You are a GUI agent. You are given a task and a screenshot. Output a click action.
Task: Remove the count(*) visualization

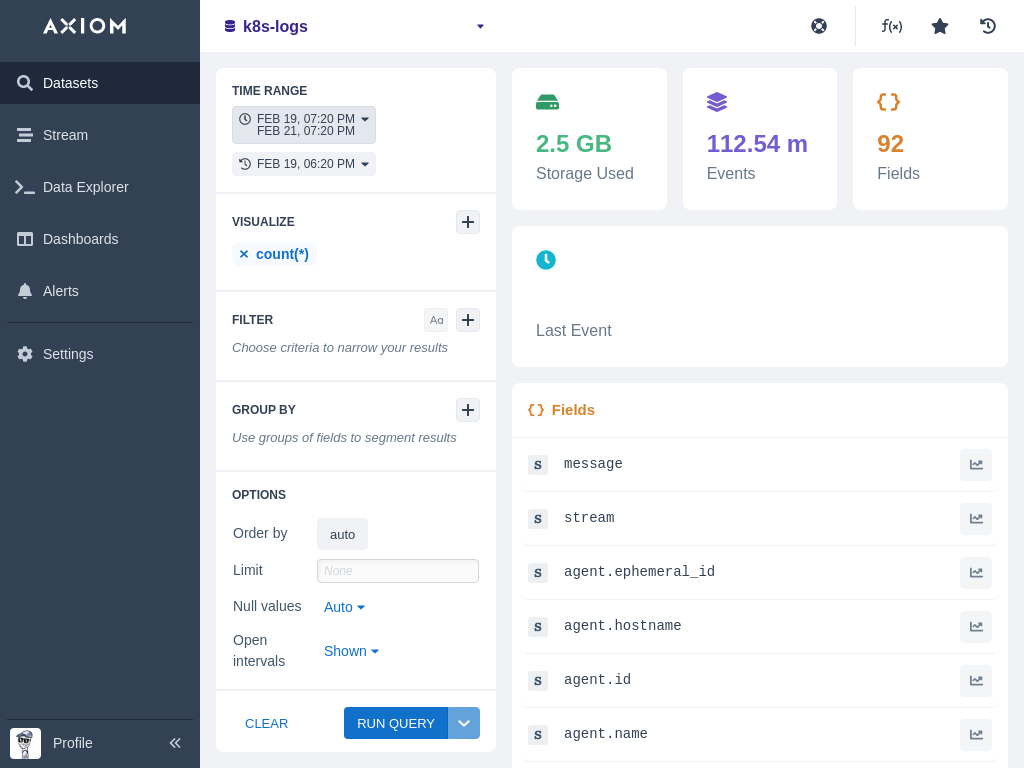click(x=243, y=254)
